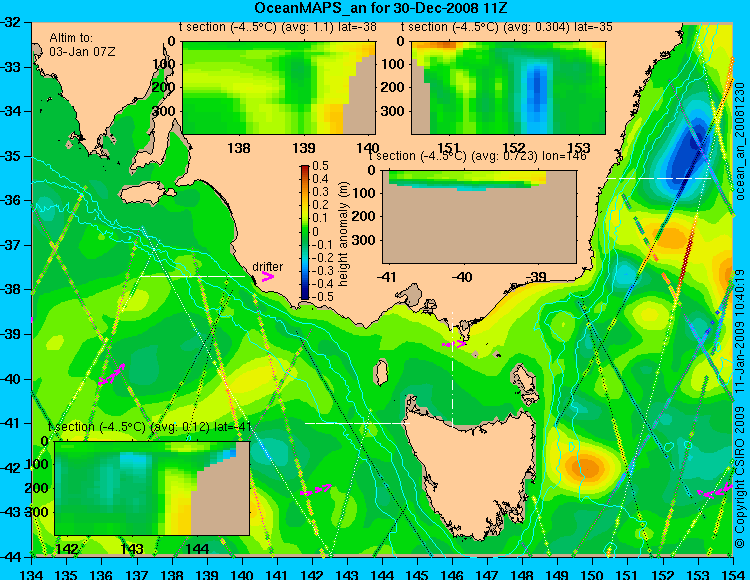Click the 'drifter' legend label

coord(267,266)
